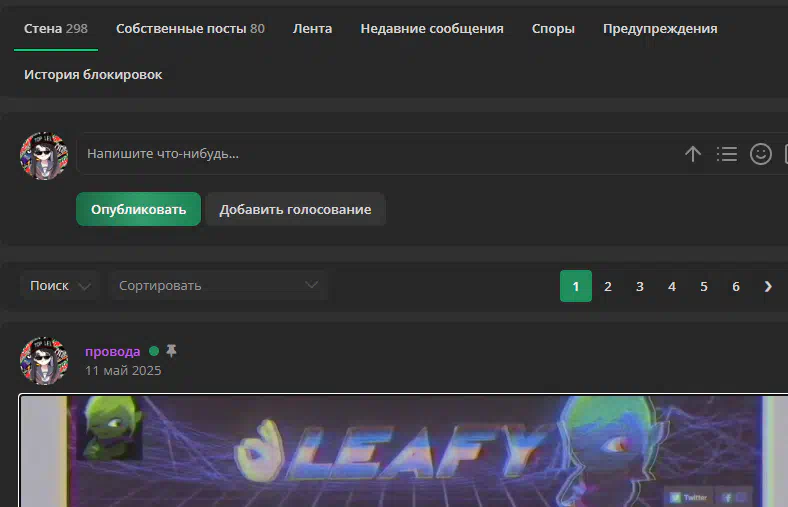Open История блокировок tab
The width and height of the screenshot is (788, 507).
click(x=93, y=74)
